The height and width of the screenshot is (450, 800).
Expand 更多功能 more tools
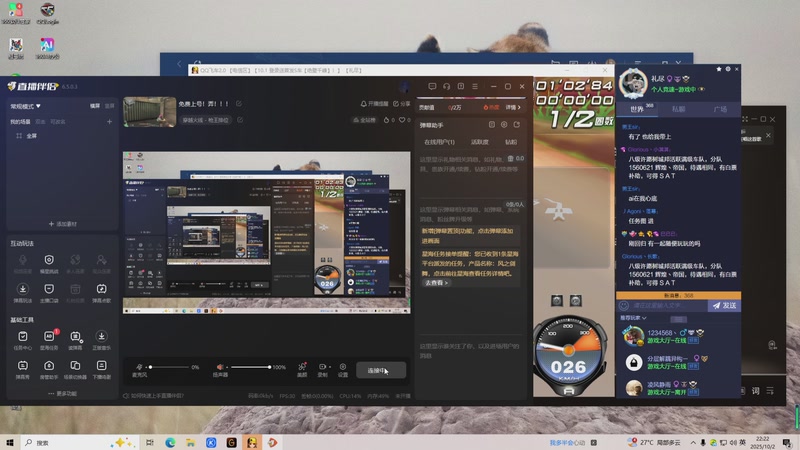tap(63, 393)
